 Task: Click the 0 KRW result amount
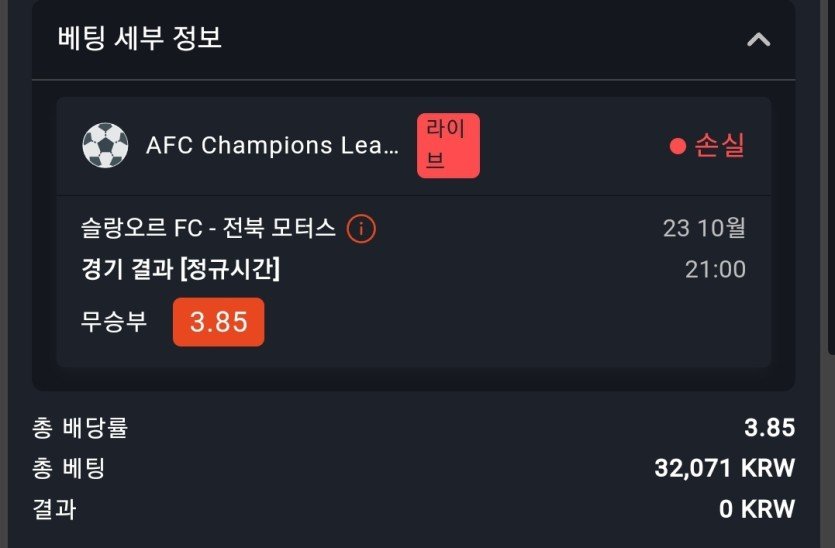(757, 509)
